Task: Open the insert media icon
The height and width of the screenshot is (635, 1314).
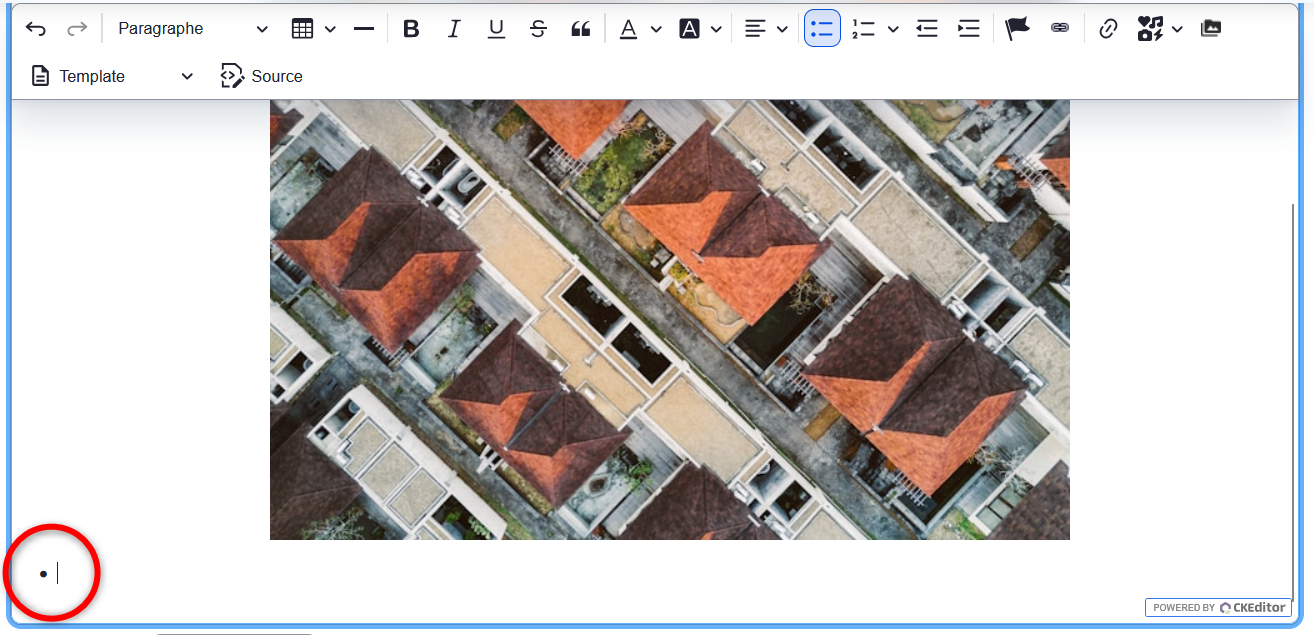Action: click(1150, 29)
